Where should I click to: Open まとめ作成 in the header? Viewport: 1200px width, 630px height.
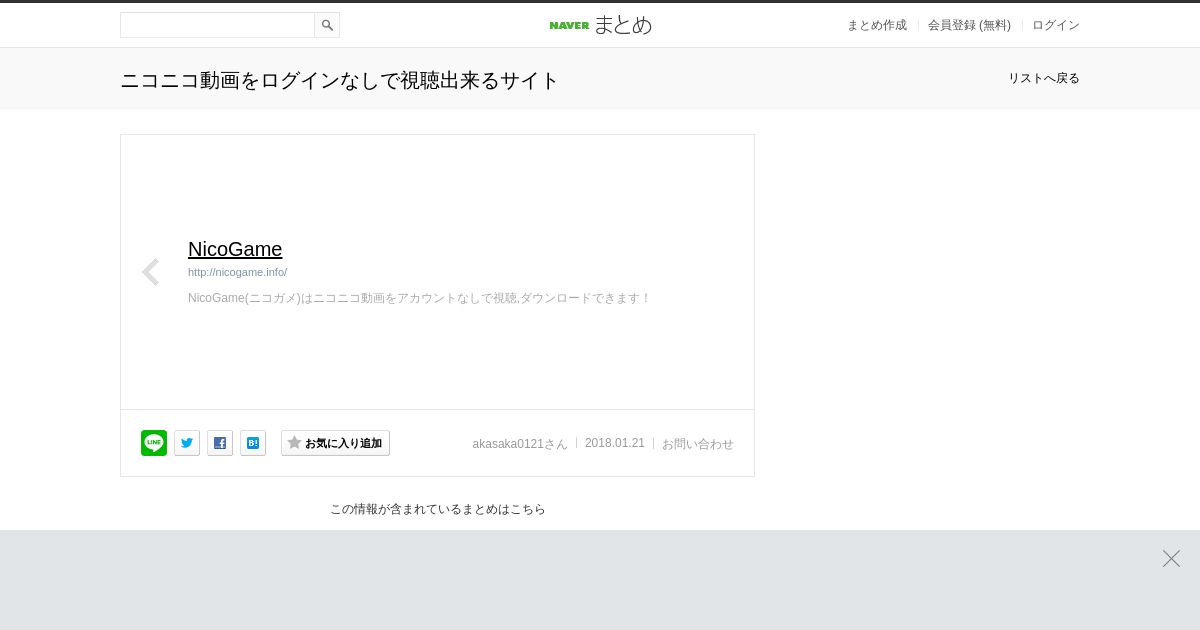[x=877, y=25]
